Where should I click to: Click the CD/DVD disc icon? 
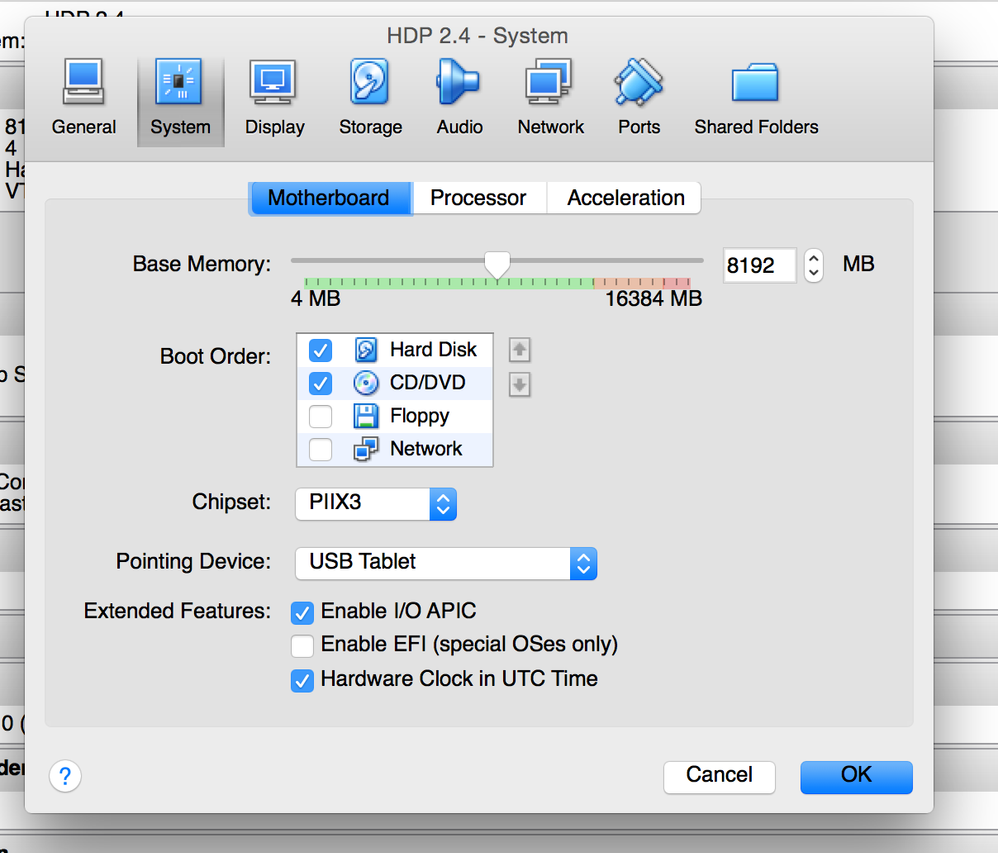tap(366, 383)
